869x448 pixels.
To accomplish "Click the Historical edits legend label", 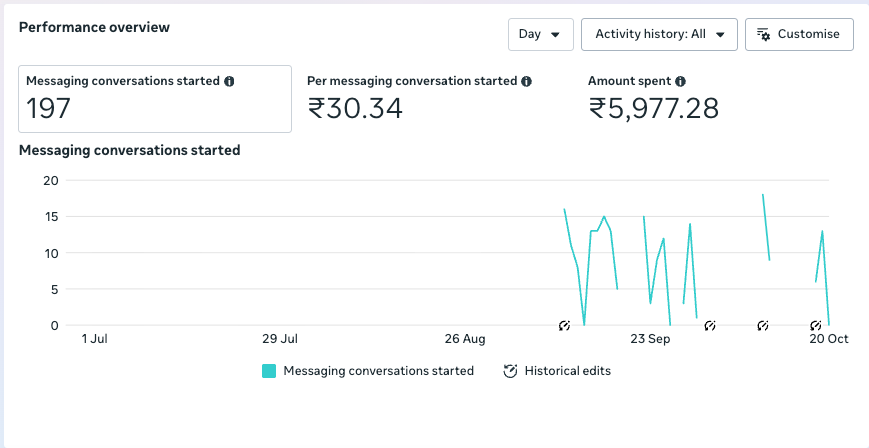I will pyautogui.click(x=568, y=371).
